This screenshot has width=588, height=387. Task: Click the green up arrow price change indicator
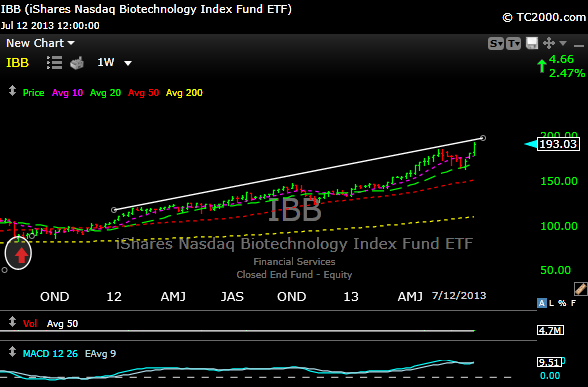[542, 66]
